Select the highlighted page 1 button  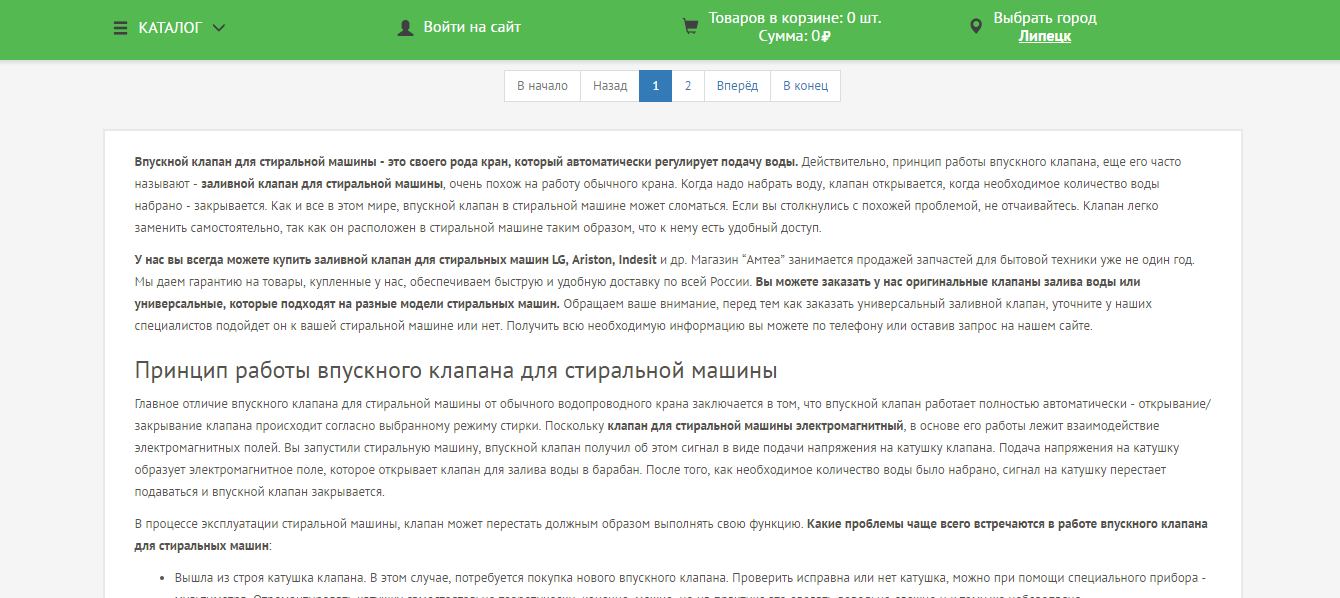tap(655, 85)
